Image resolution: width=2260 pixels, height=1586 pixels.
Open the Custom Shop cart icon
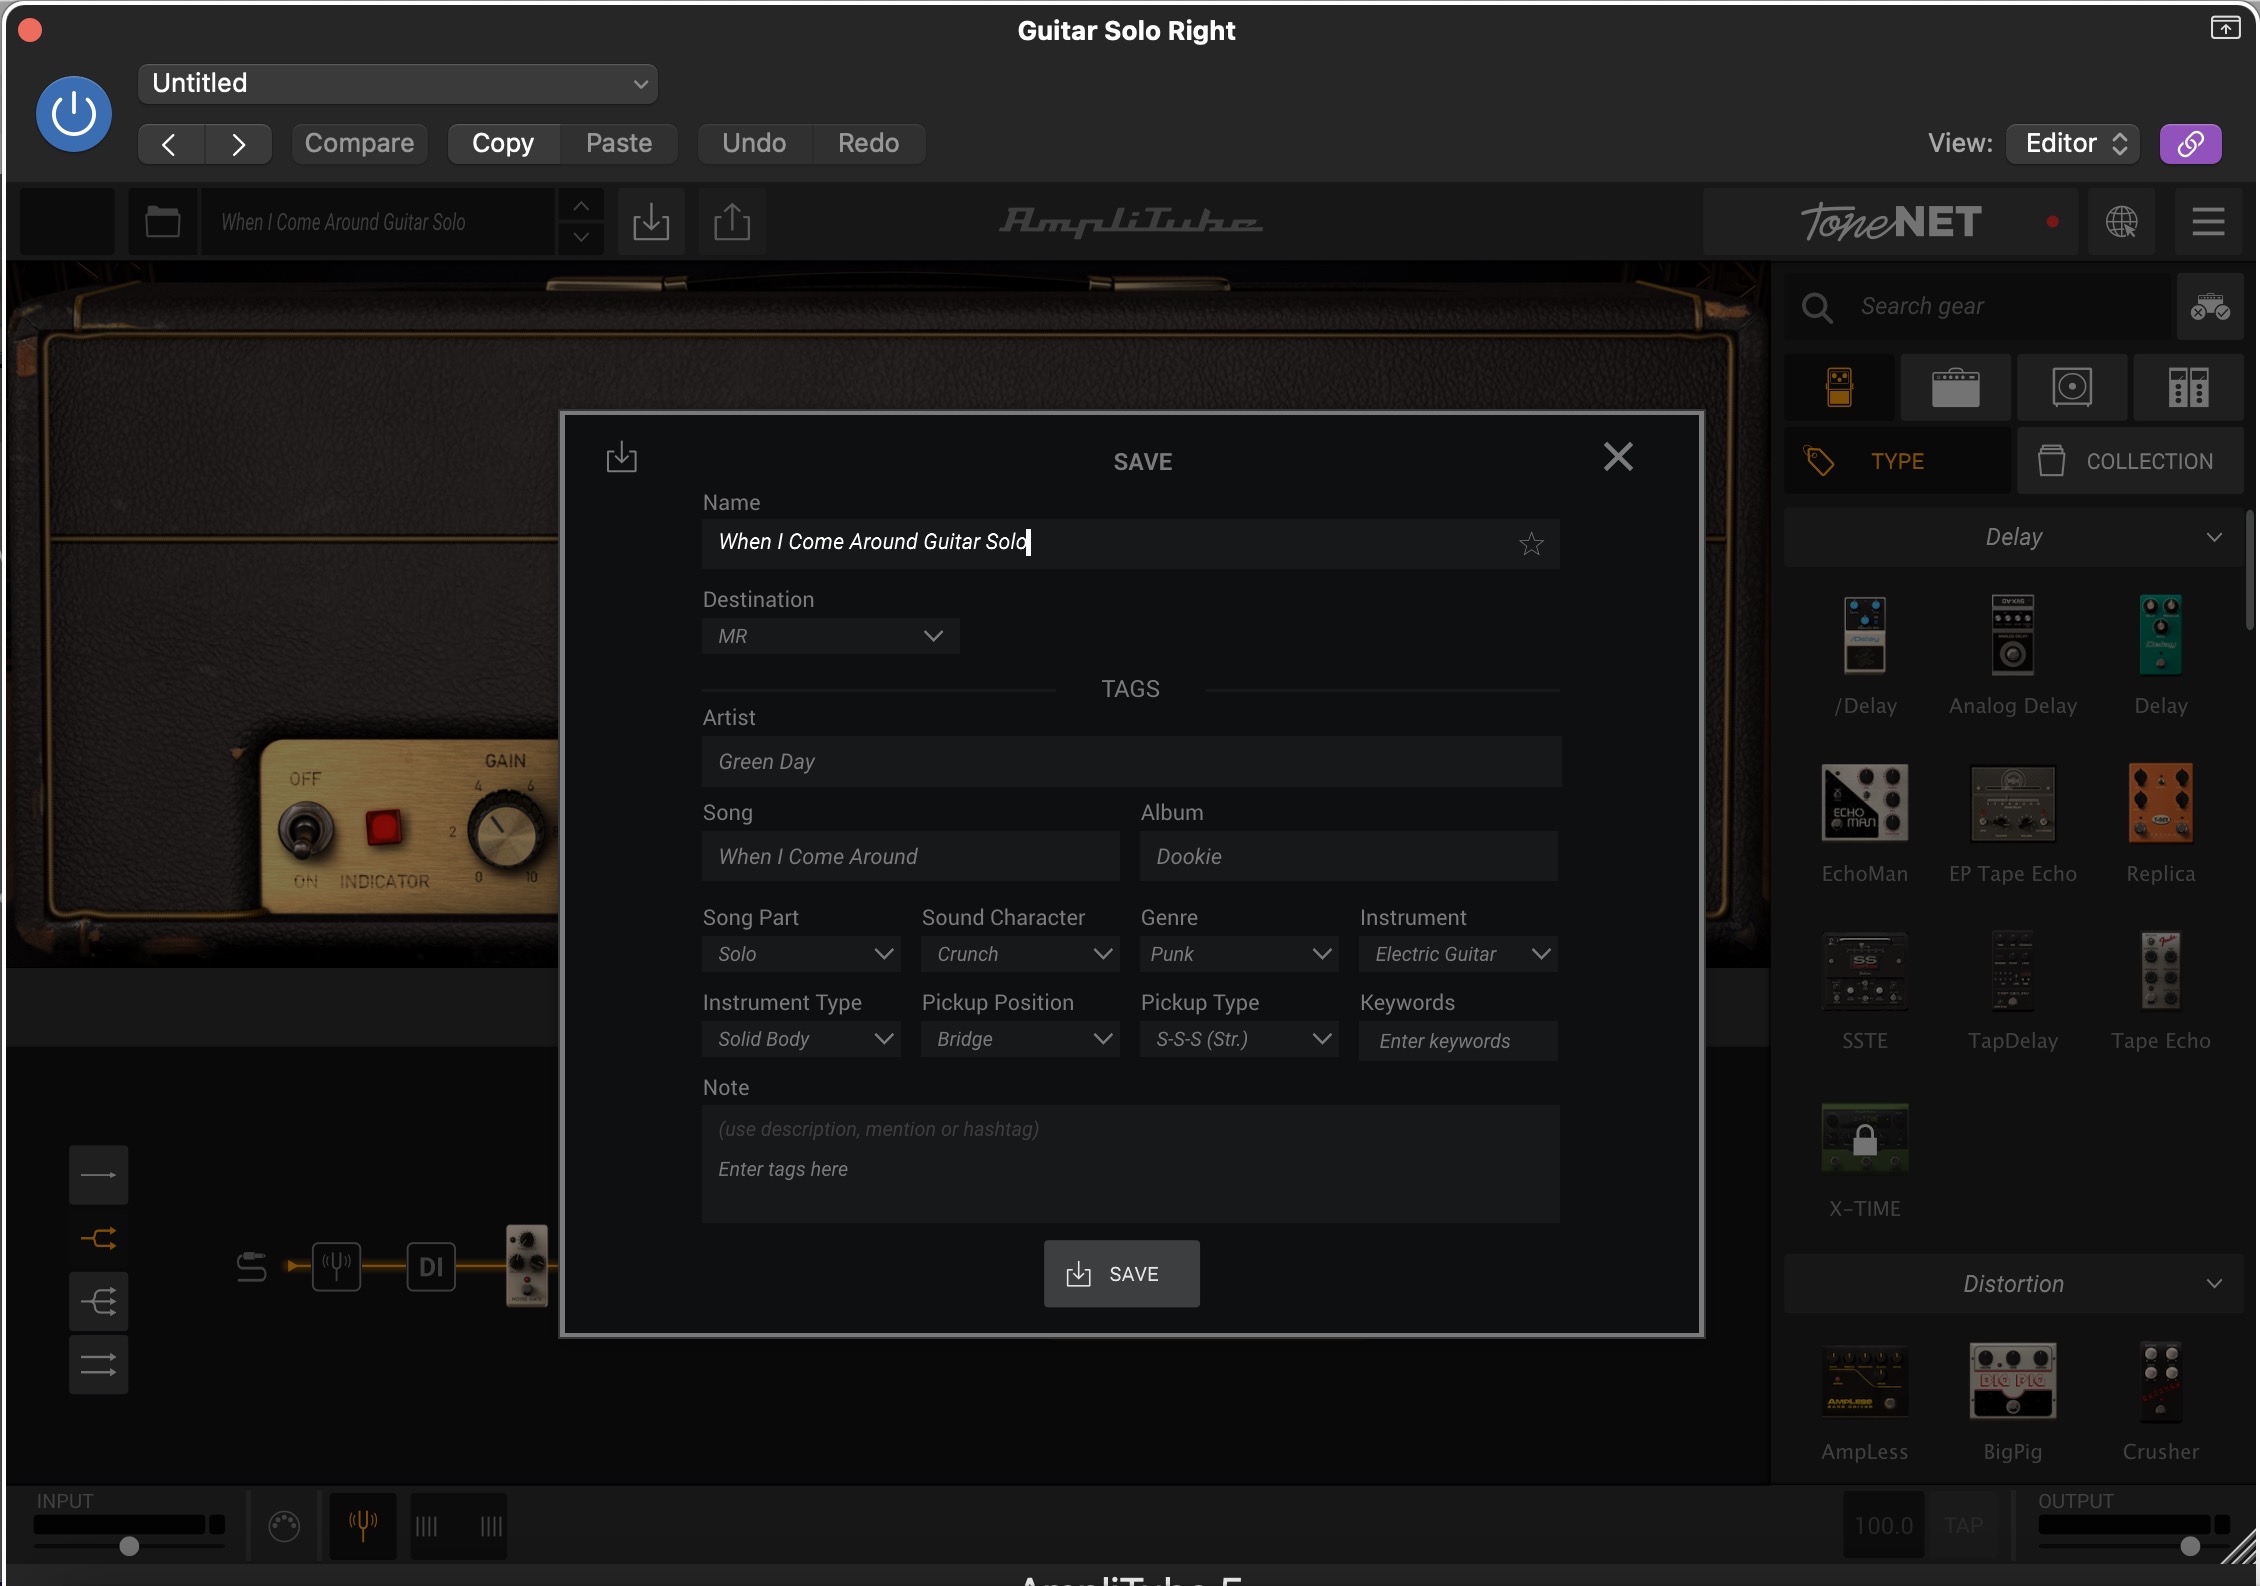pyautogui.click(x=2210, y=307)
